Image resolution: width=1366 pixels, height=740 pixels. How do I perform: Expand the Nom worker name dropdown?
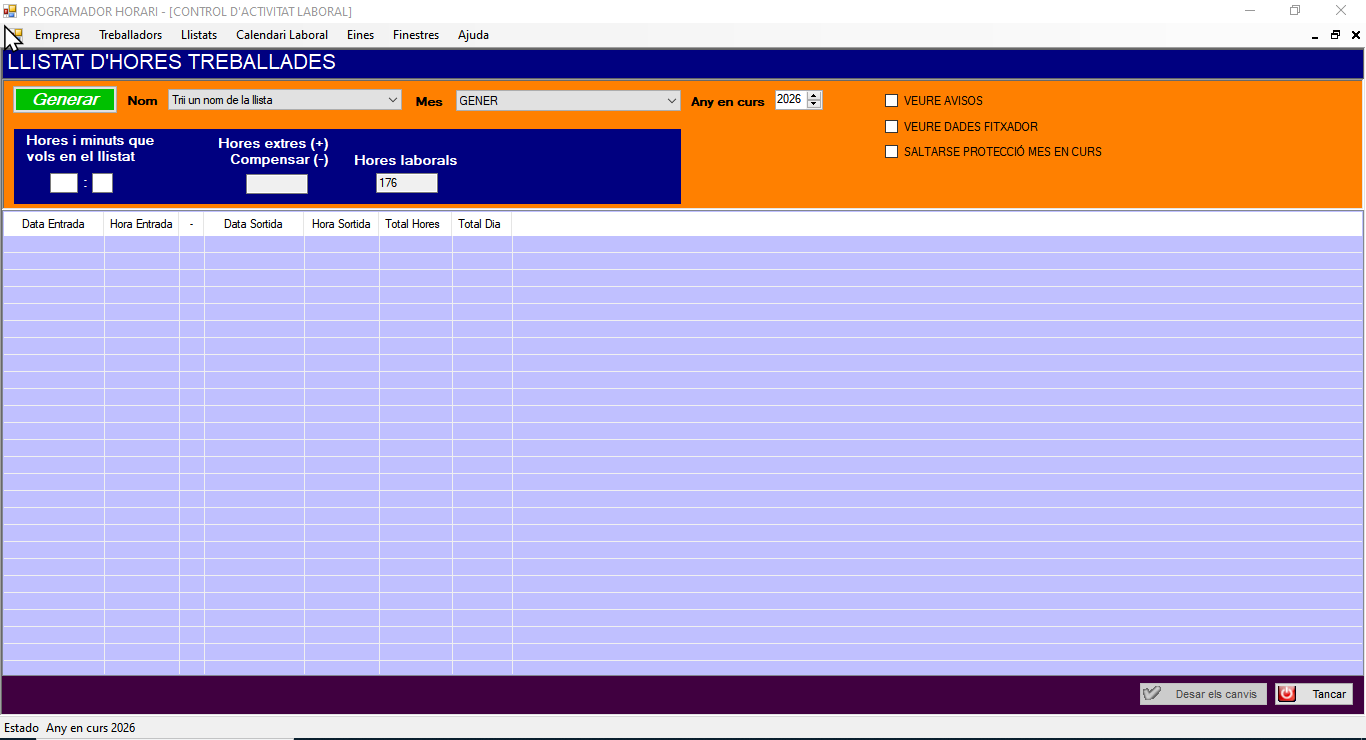[392, 100]
